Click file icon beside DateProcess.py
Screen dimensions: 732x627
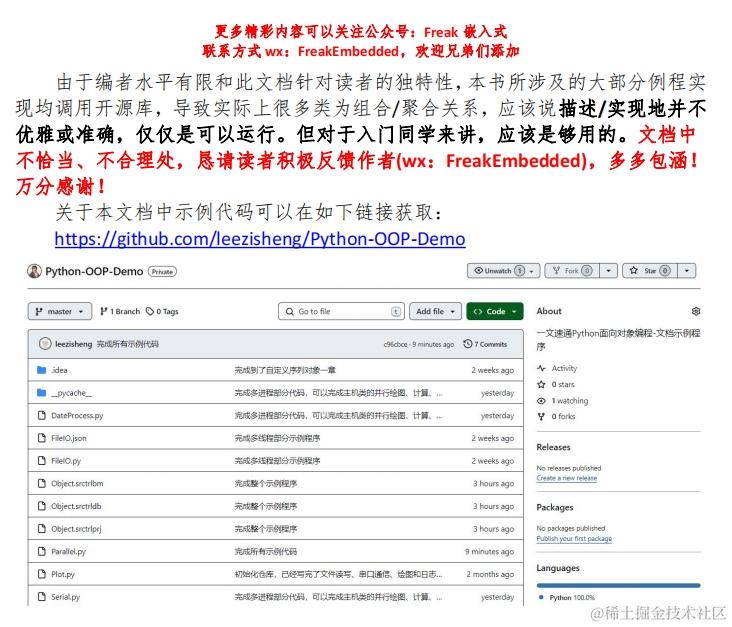tap(42, 415)
